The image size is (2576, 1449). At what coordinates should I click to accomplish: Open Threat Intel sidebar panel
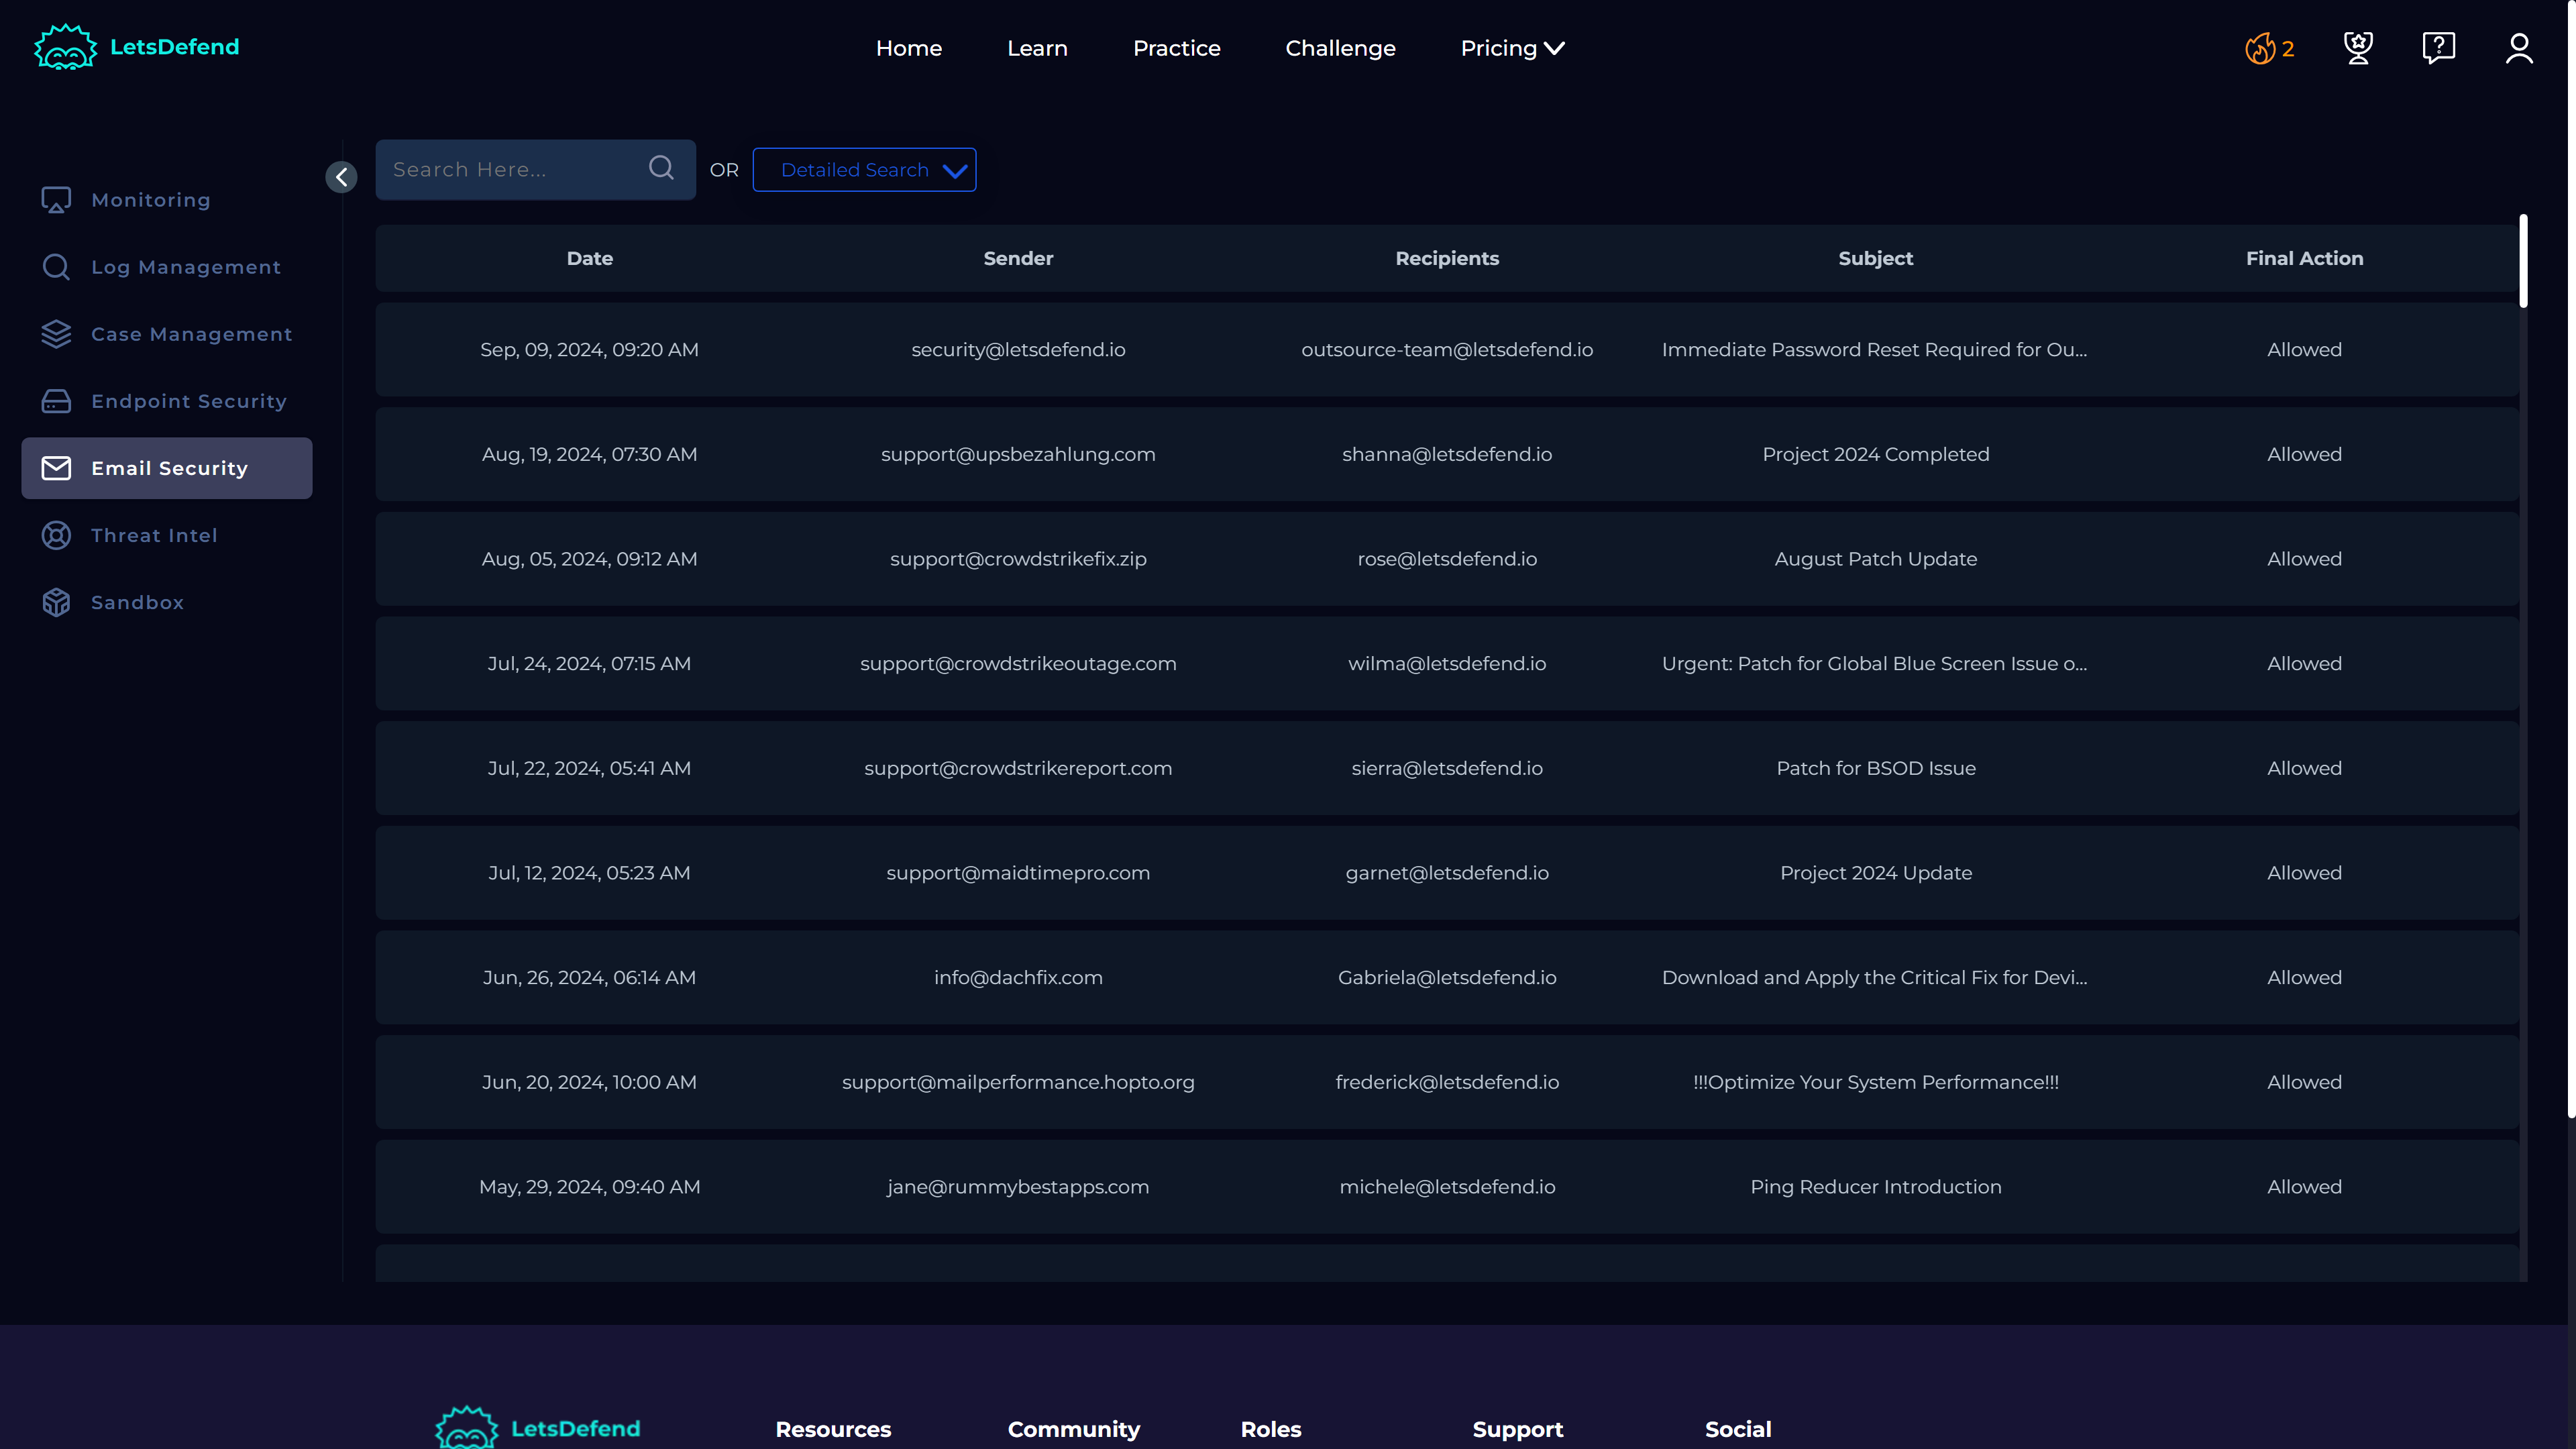(x=154, y=533)
